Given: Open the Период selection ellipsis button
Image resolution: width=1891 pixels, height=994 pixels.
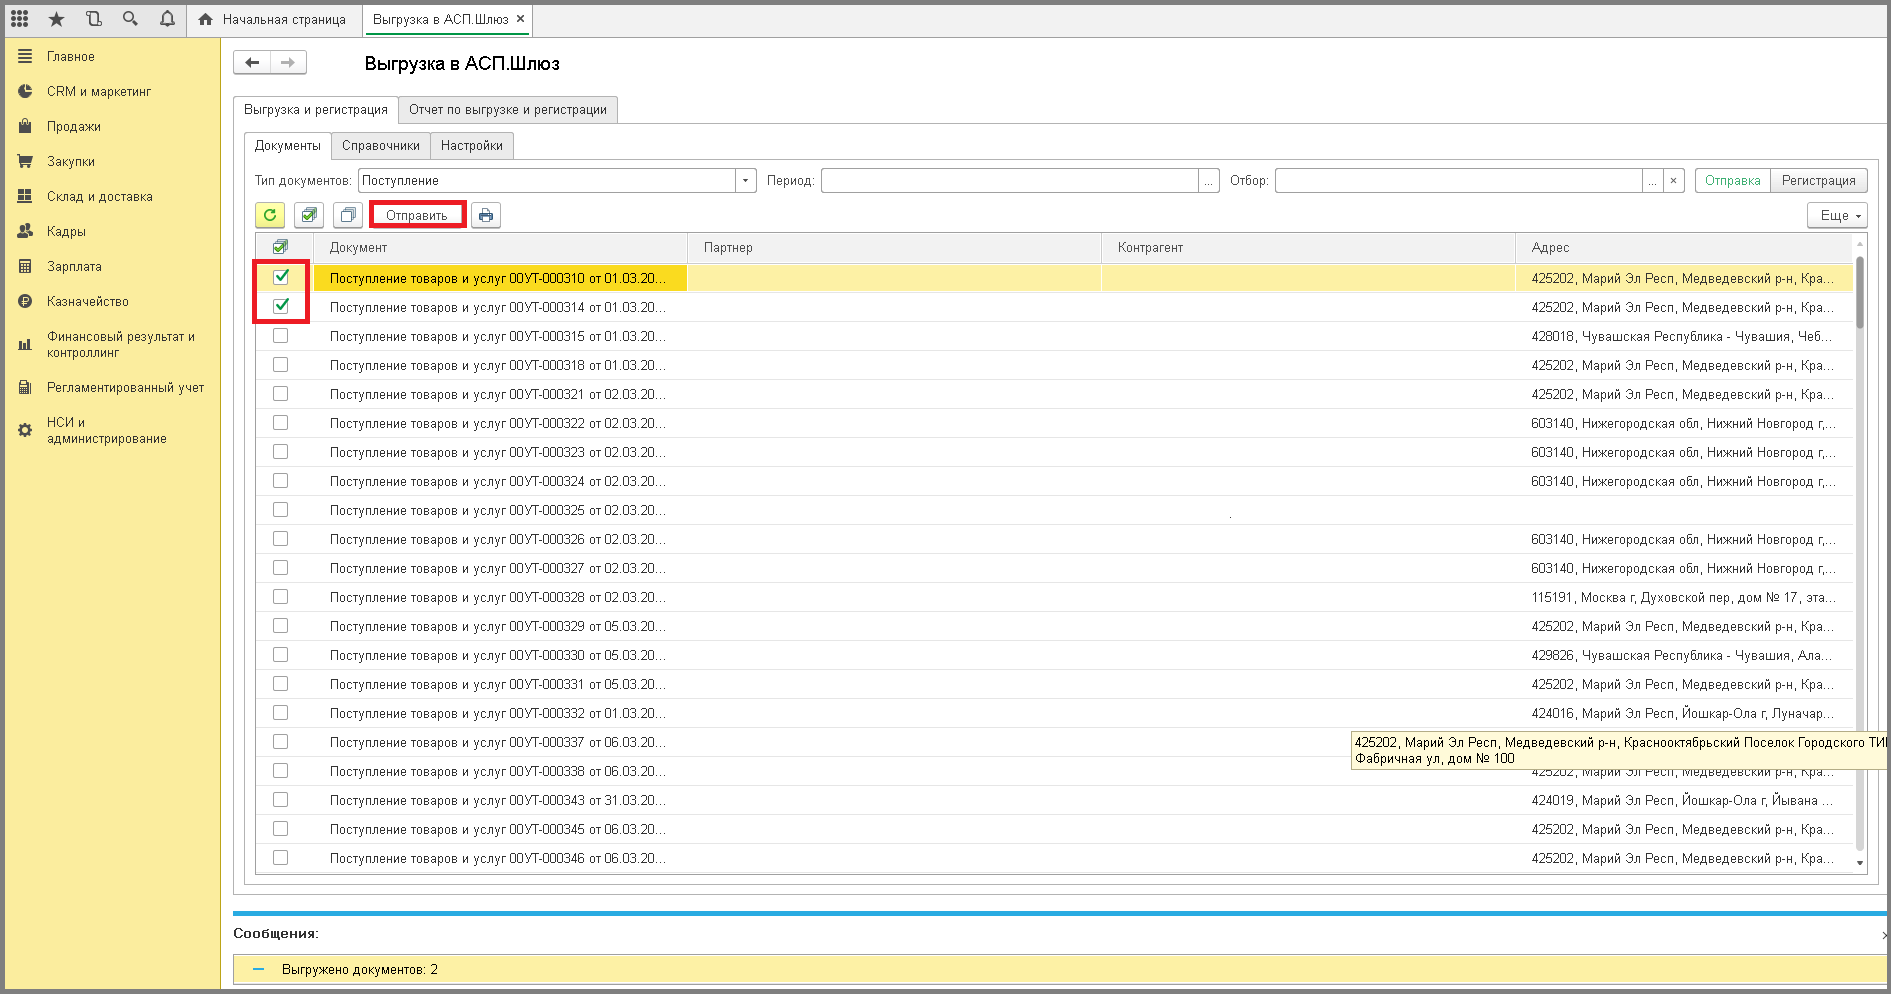Looking at the screenshot, I should point(1209,181).
